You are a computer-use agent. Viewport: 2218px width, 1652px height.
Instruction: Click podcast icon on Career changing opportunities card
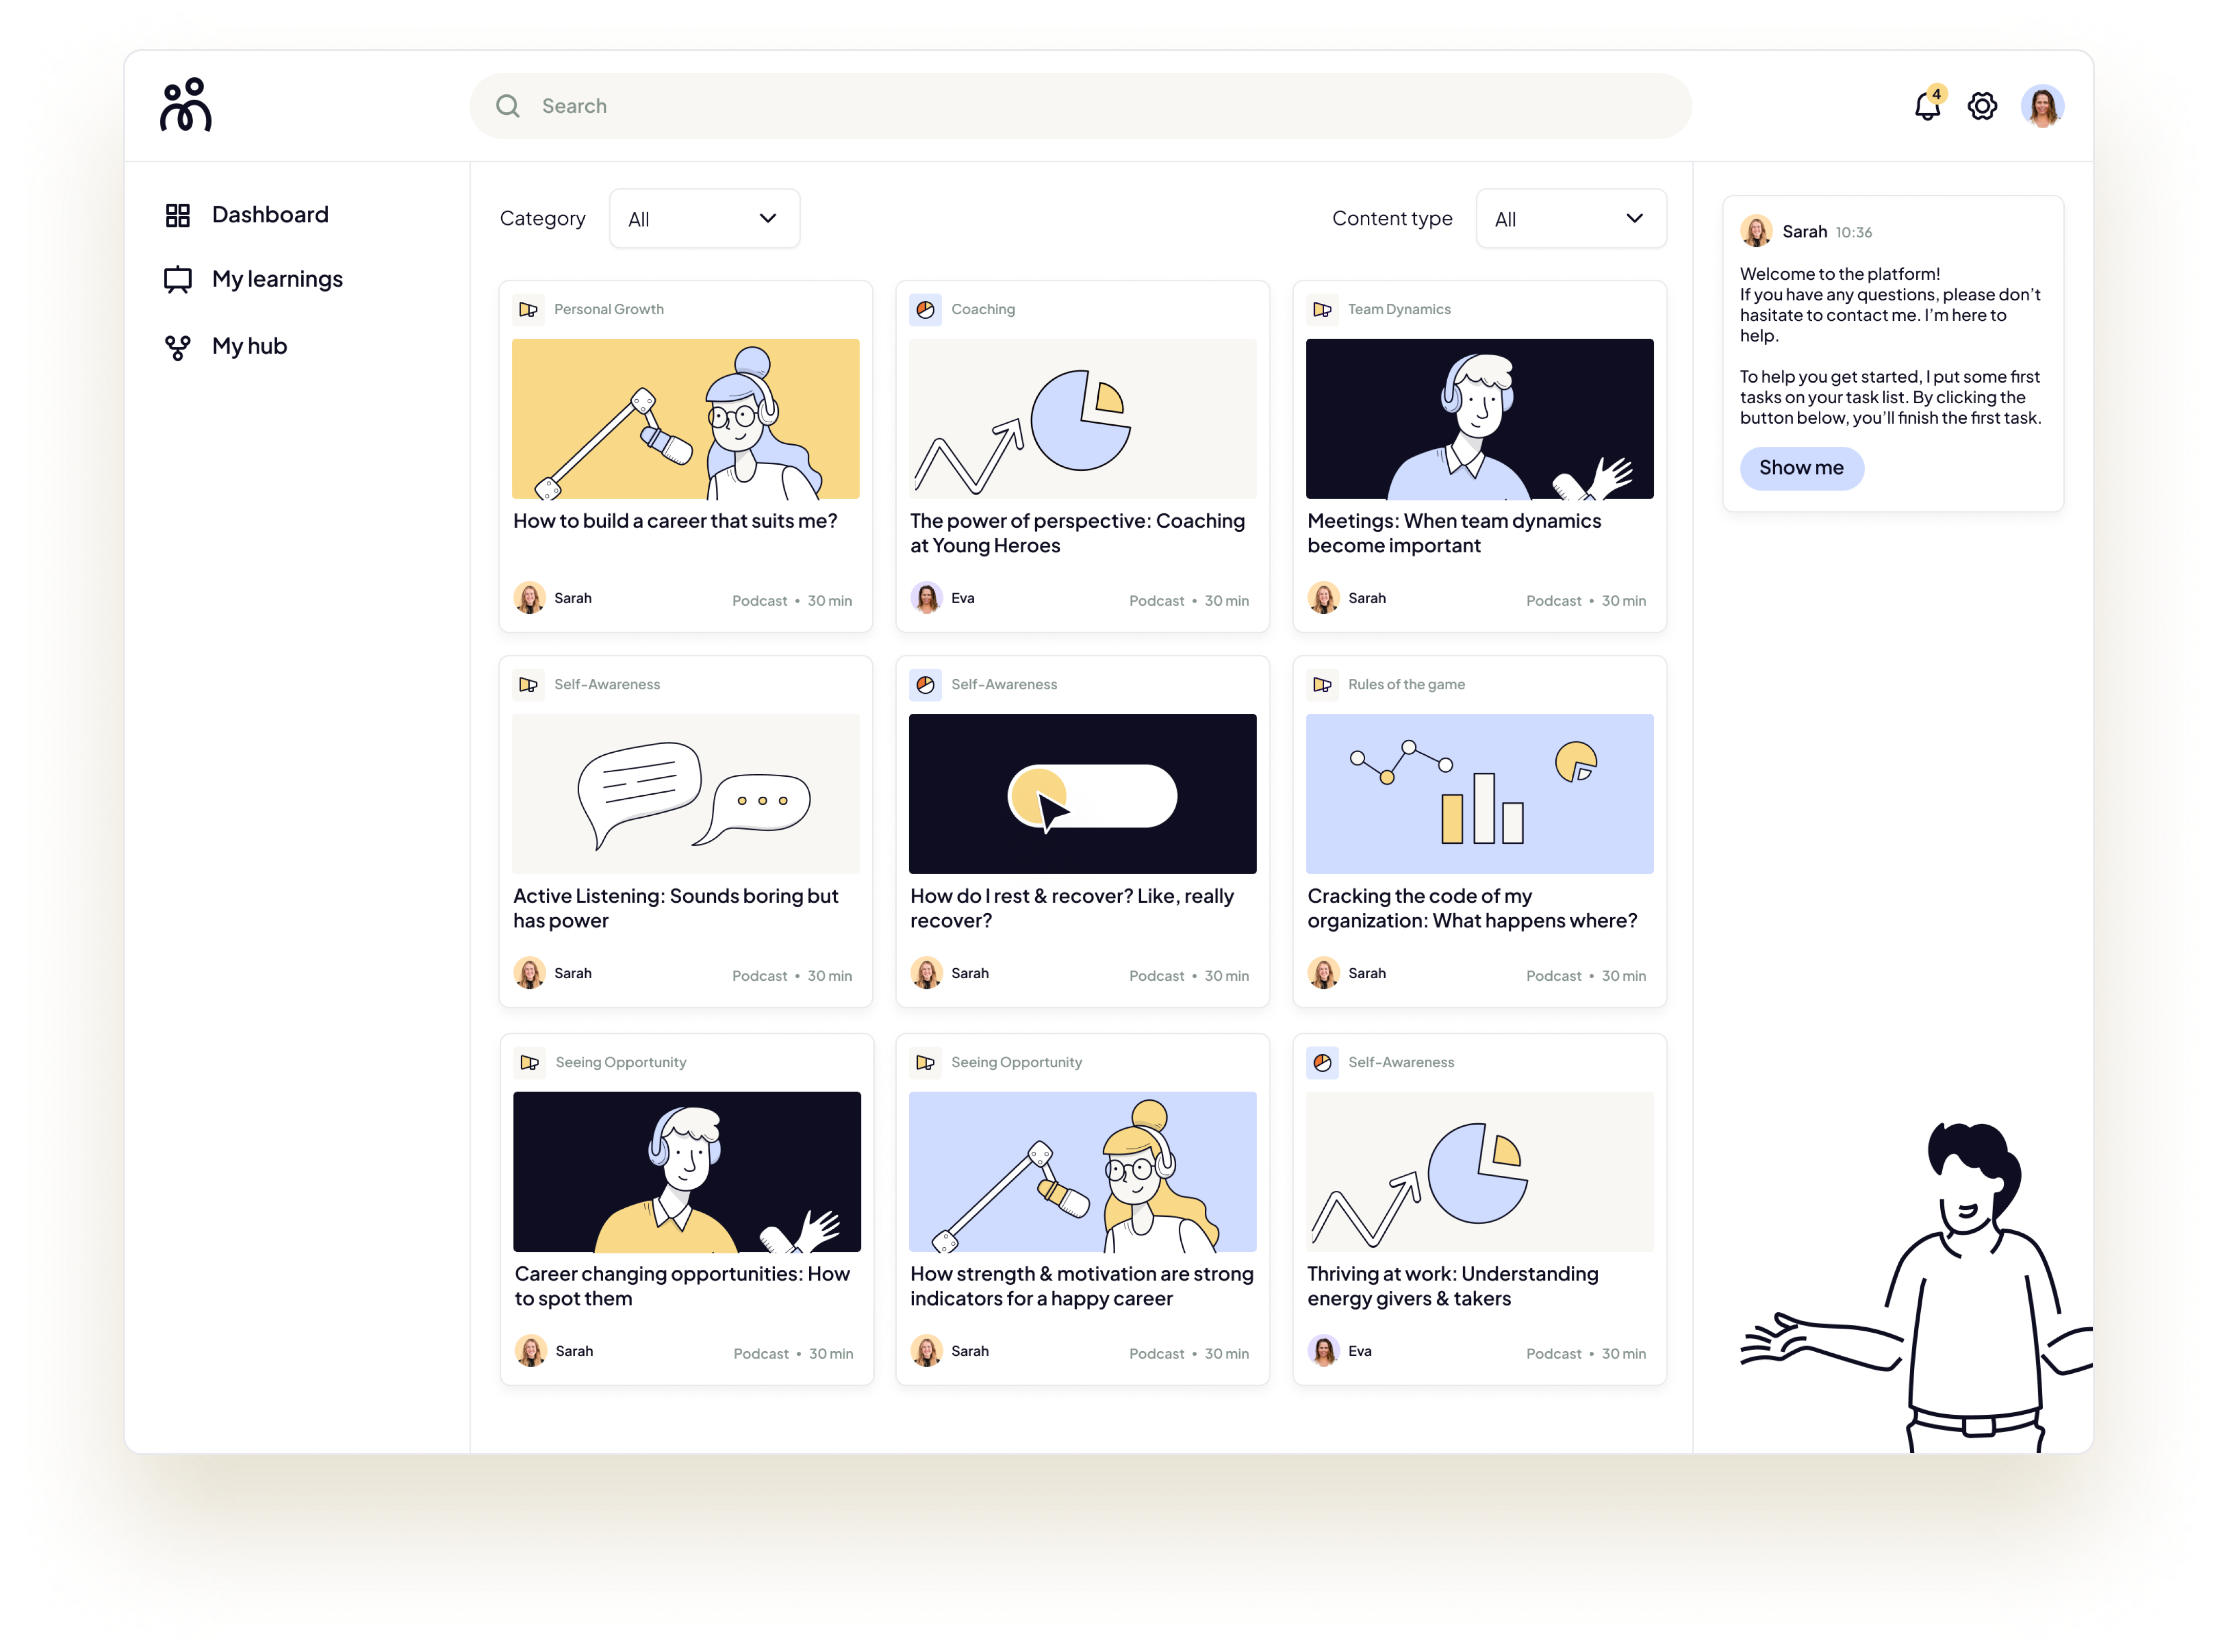[529, 1063]
